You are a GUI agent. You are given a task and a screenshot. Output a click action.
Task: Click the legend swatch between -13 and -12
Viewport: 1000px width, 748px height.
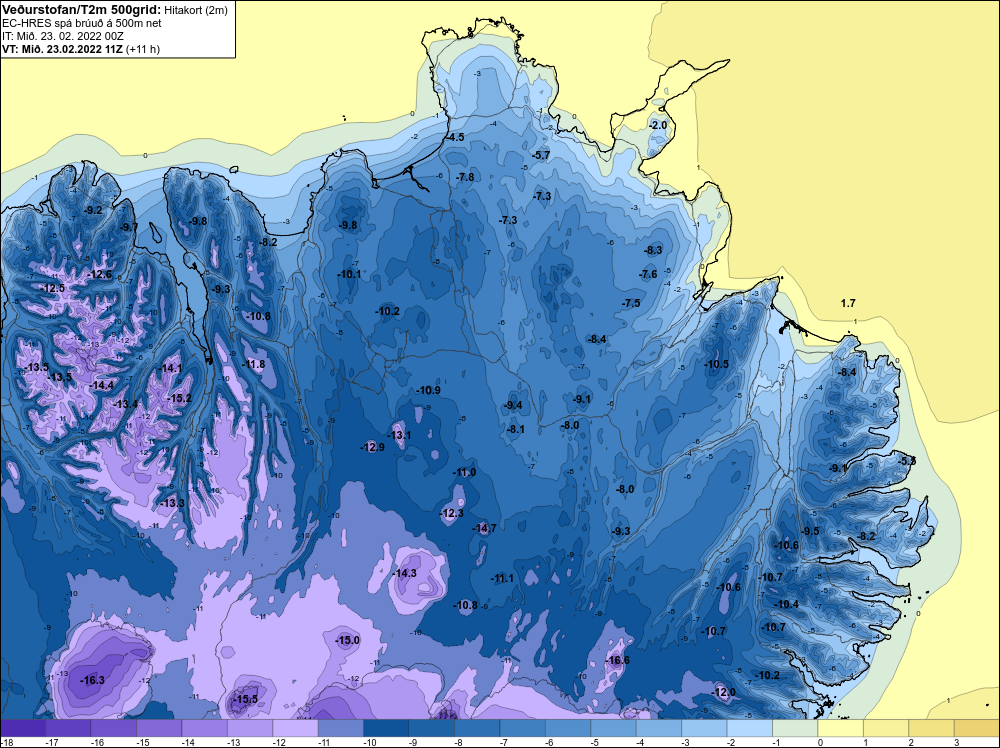point(250,728)
